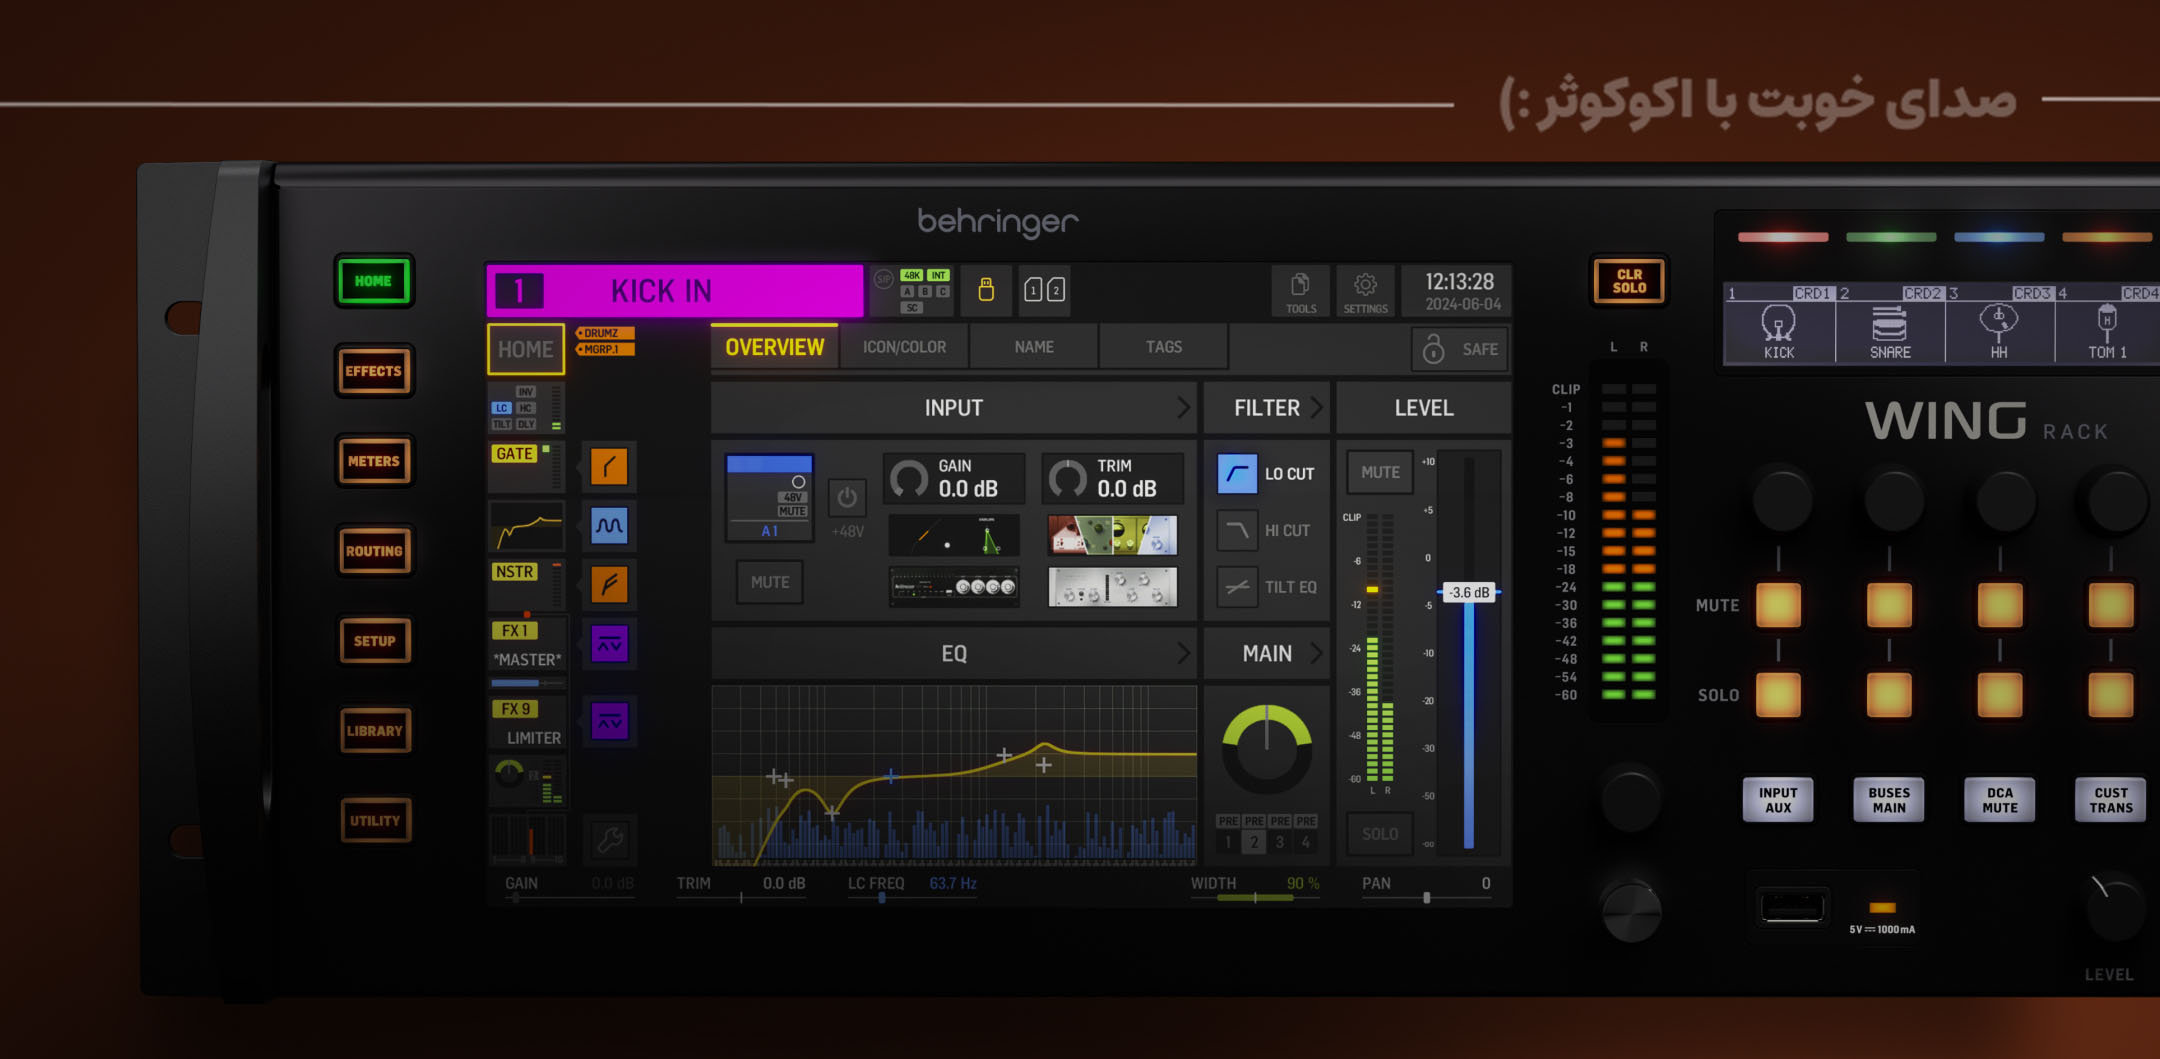Click the EQ curve thumbnail in strip
This screenshot has height=1059, width=2160.
point(526,526)
